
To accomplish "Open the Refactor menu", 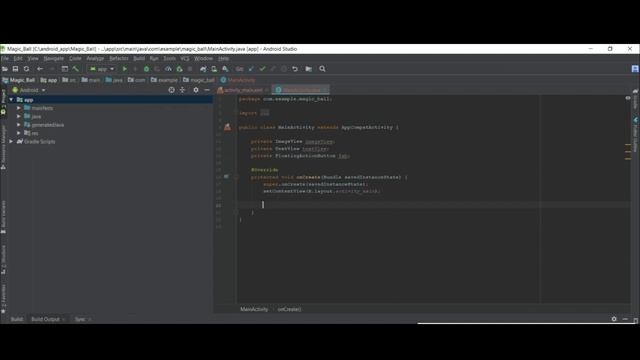I will 119,58.
